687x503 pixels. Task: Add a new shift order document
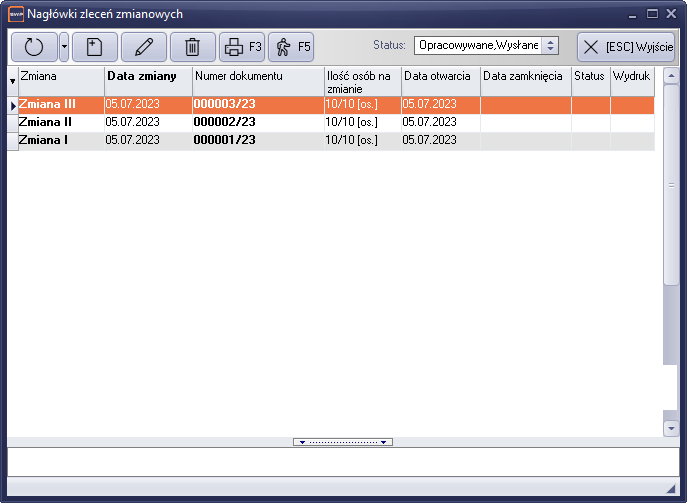pos(95,47)
